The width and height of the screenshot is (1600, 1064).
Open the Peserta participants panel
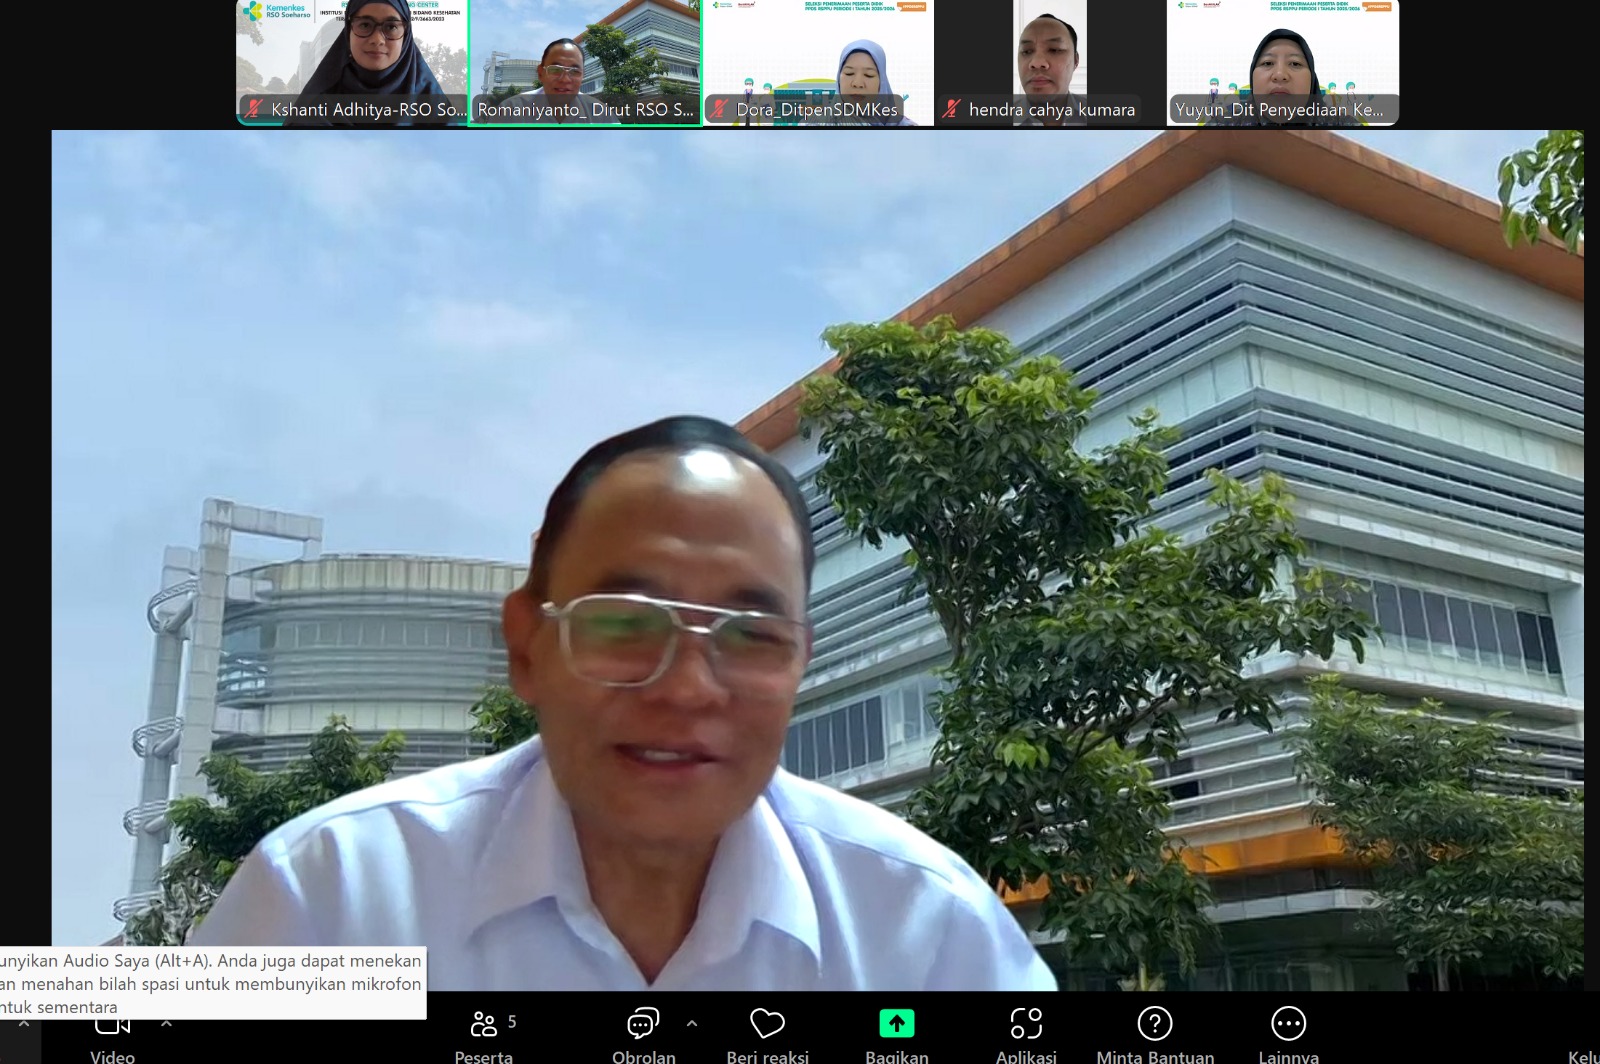click(x=485, y=1036)
